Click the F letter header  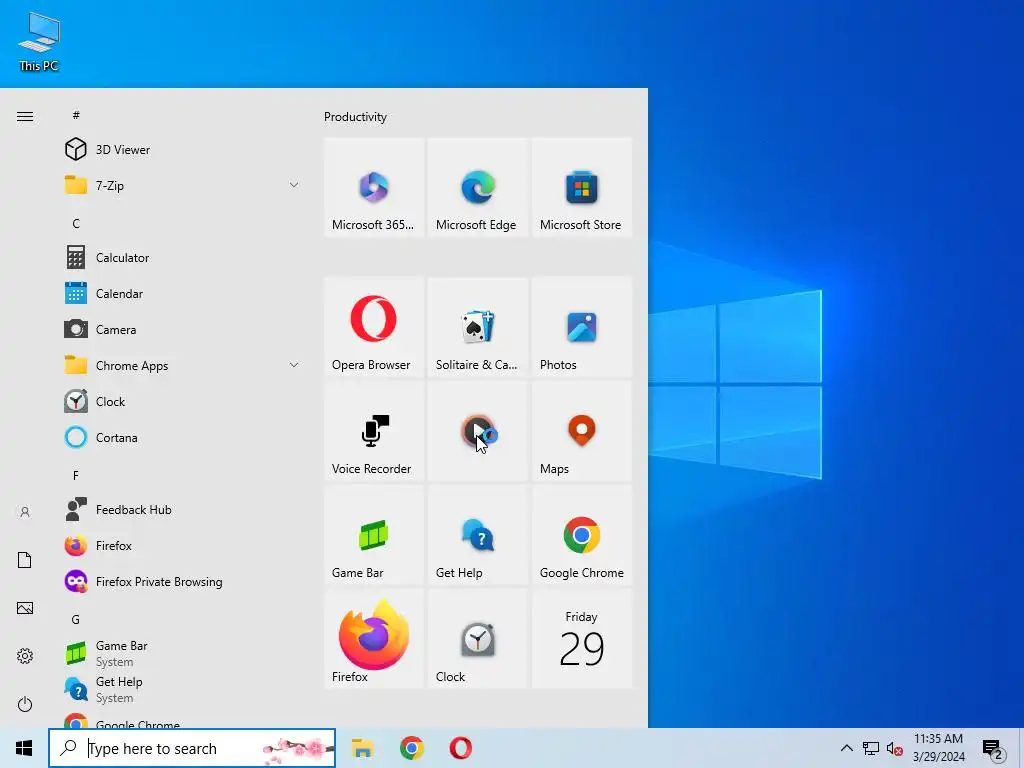tap(76, 475)
